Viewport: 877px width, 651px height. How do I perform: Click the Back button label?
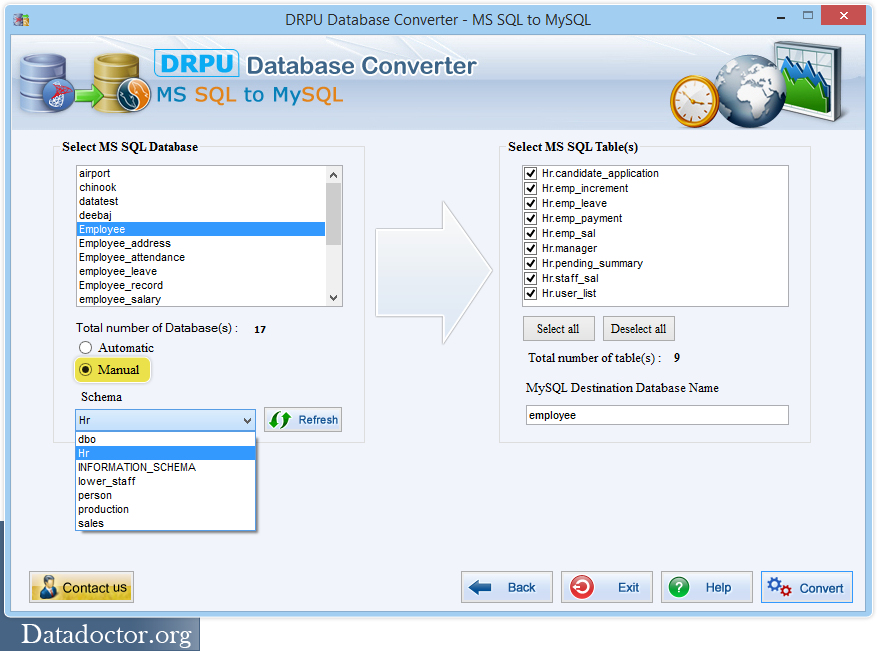[x=521, y=588]
